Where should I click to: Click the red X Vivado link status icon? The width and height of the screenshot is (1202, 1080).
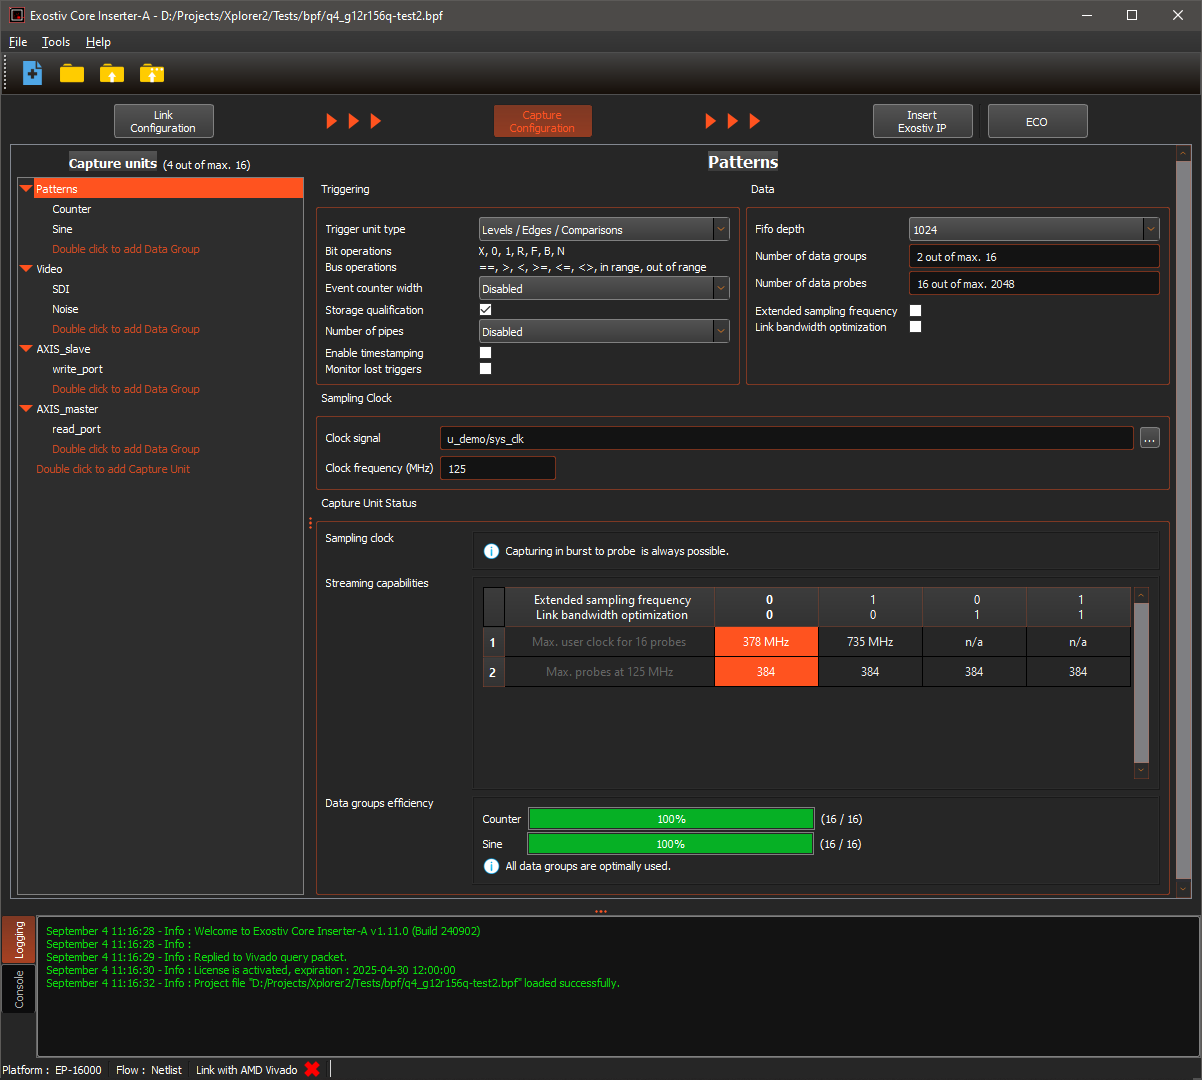(x=312, y=1069)
